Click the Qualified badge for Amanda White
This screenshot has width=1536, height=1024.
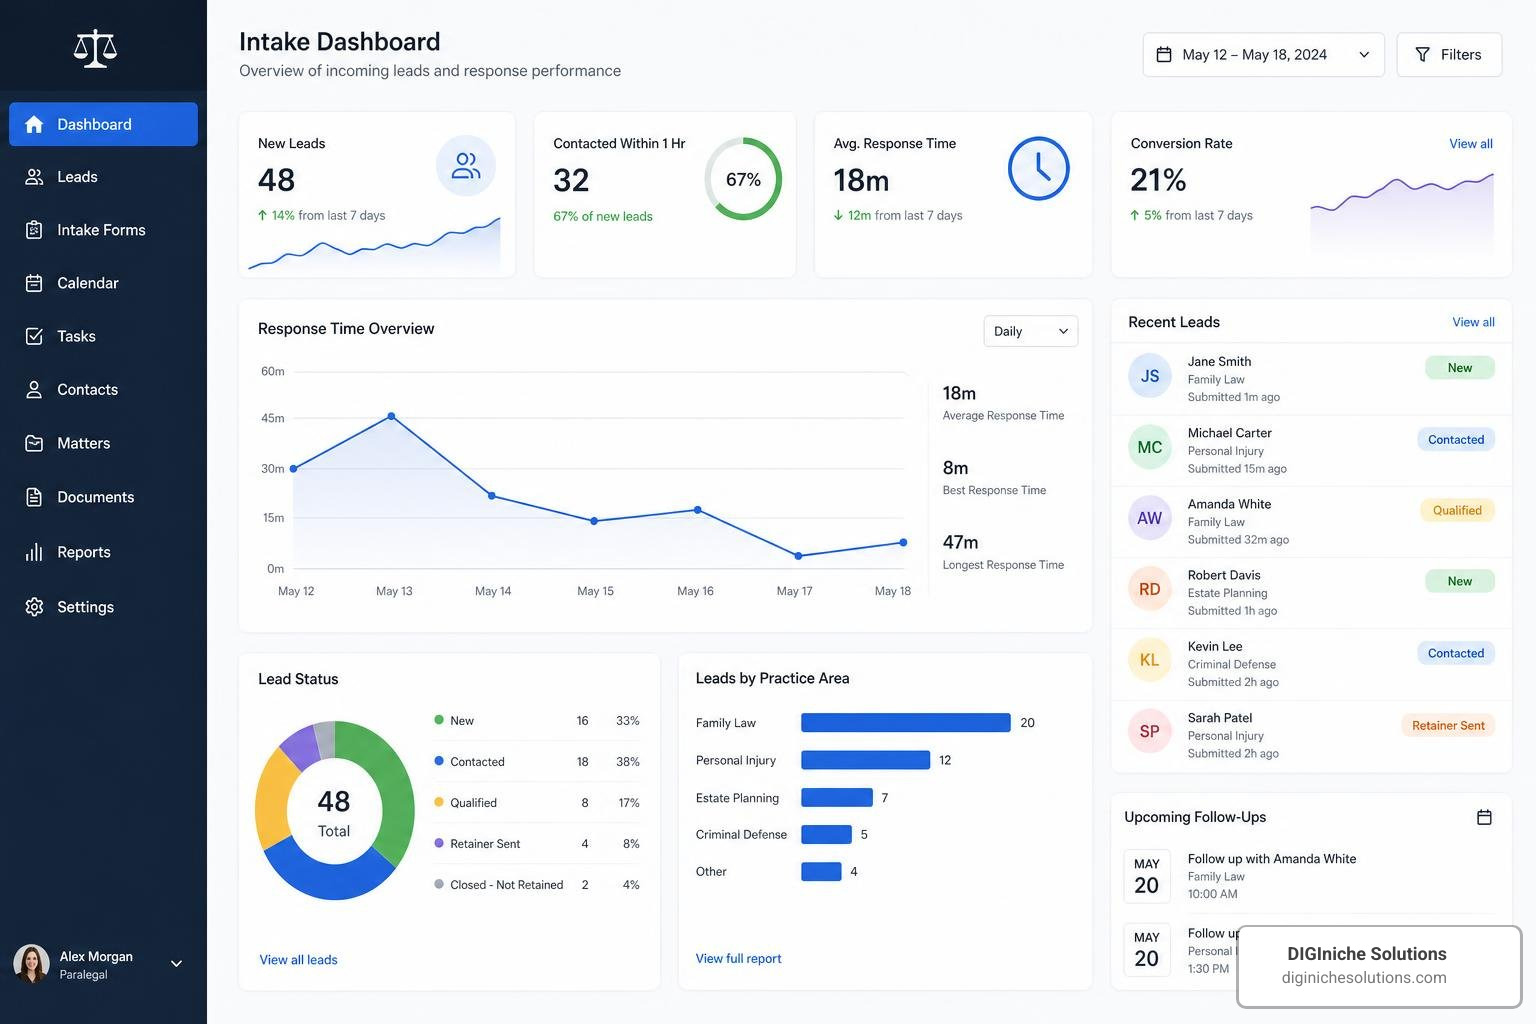coord(1457,510)
